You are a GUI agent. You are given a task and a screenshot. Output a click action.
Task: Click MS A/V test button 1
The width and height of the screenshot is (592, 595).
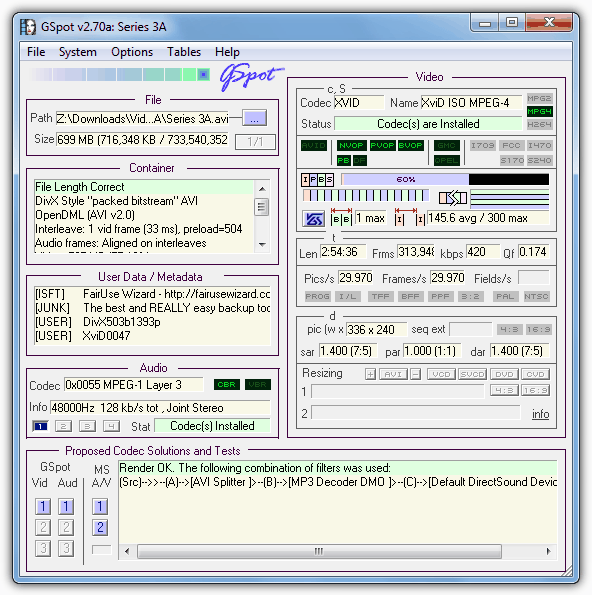point(100,506)
